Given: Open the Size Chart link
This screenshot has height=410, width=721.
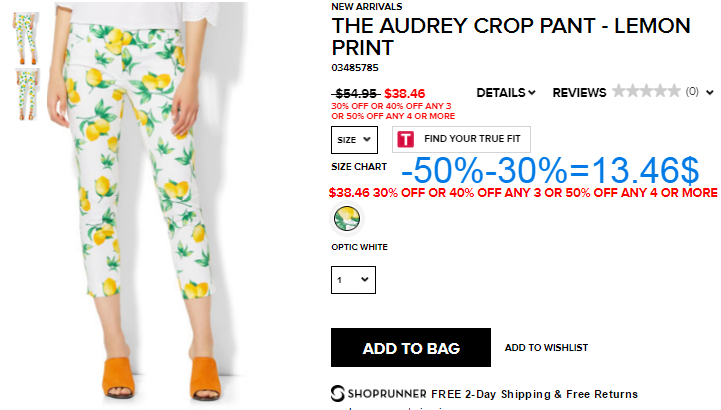Looking at the screenshot, I should click(x=359, y=167).
